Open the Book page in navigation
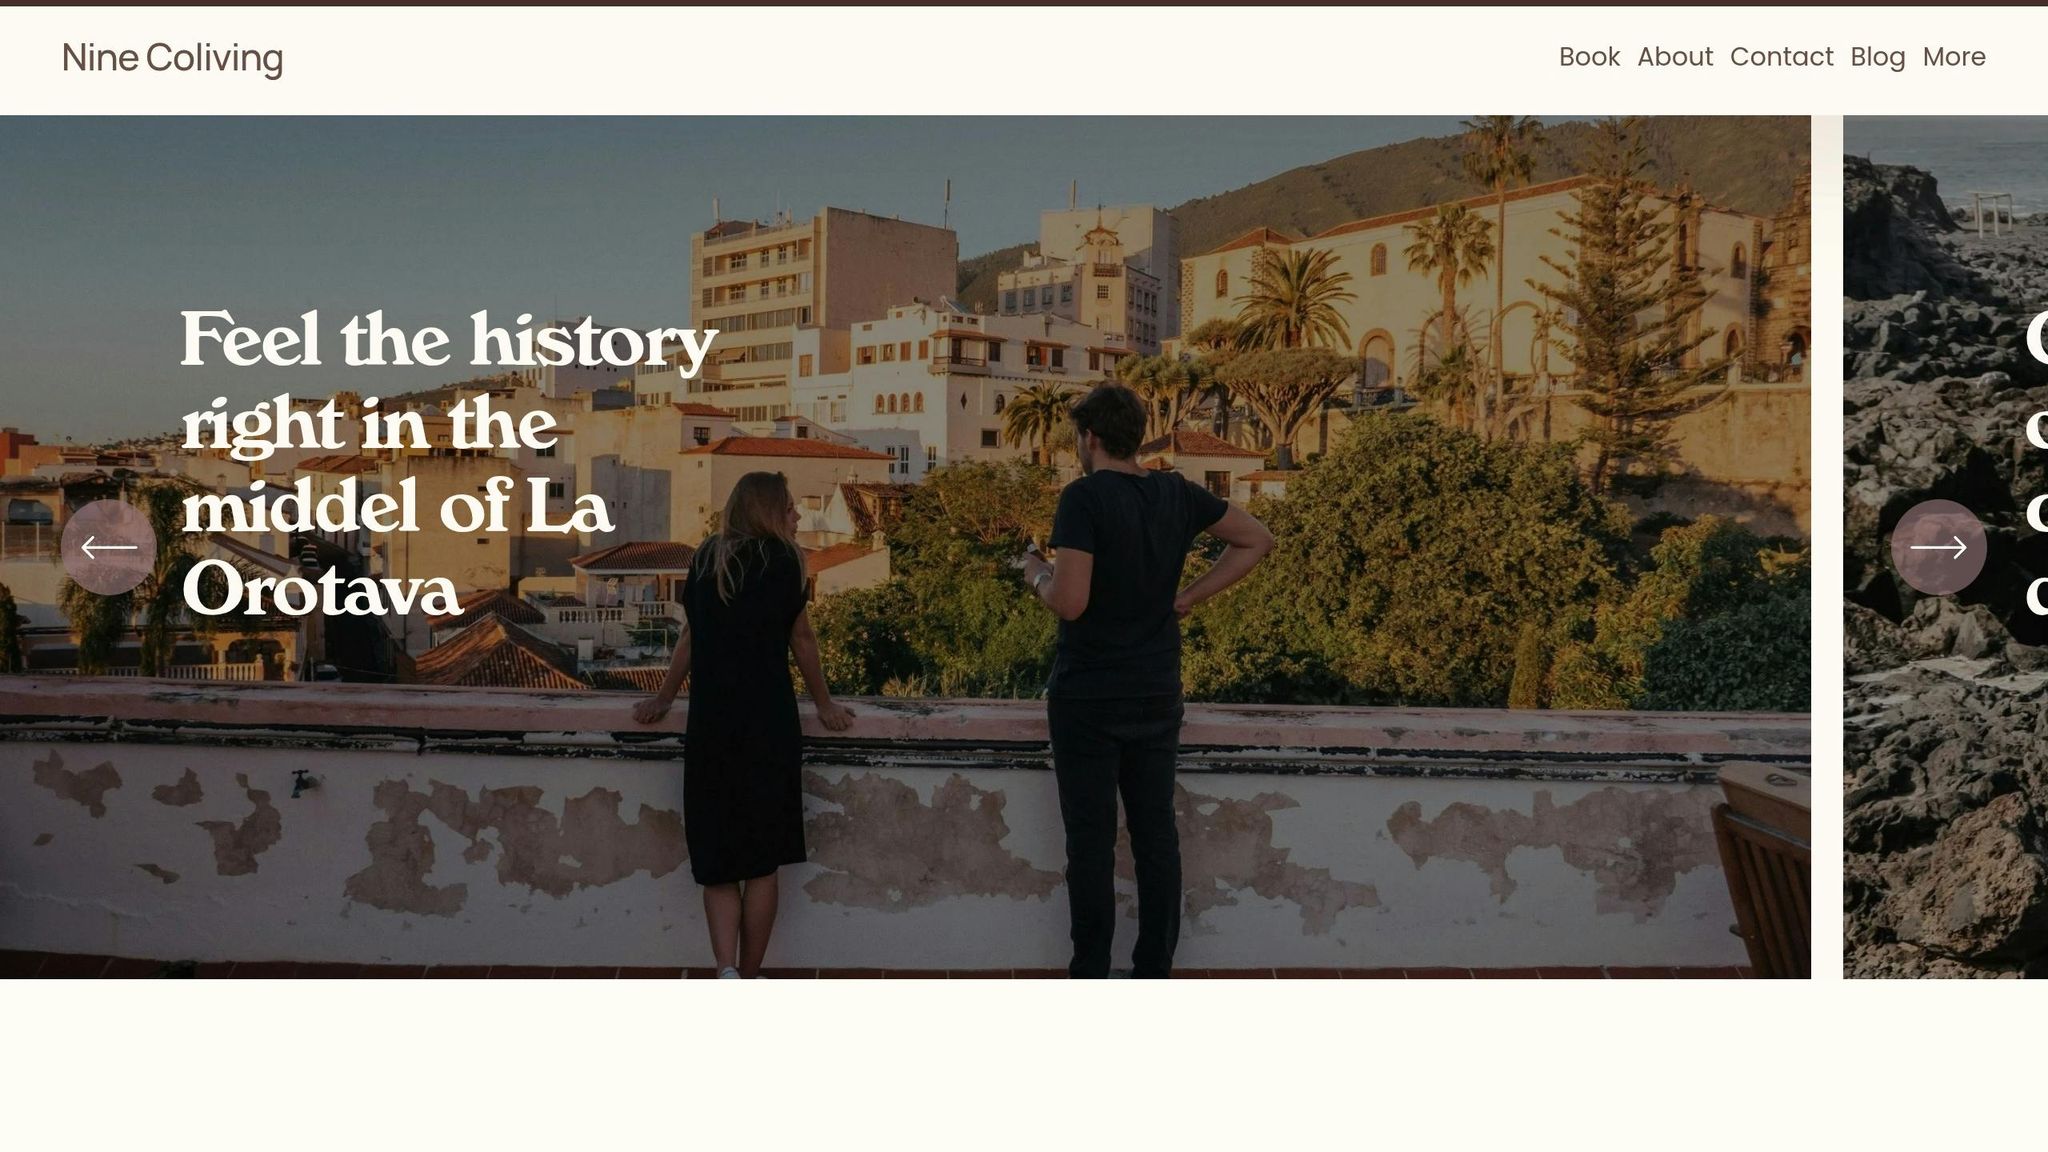Viewport: 2048px width, 1152px height. pyautogui.click(x=1589, y=57)
